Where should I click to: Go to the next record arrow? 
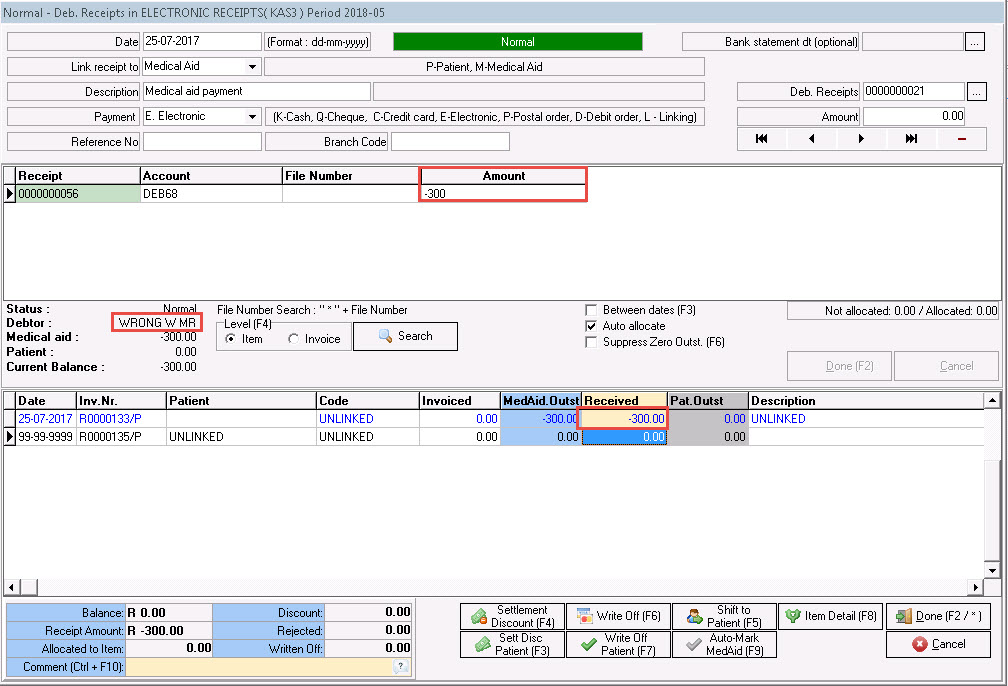(x=861, y=139)
